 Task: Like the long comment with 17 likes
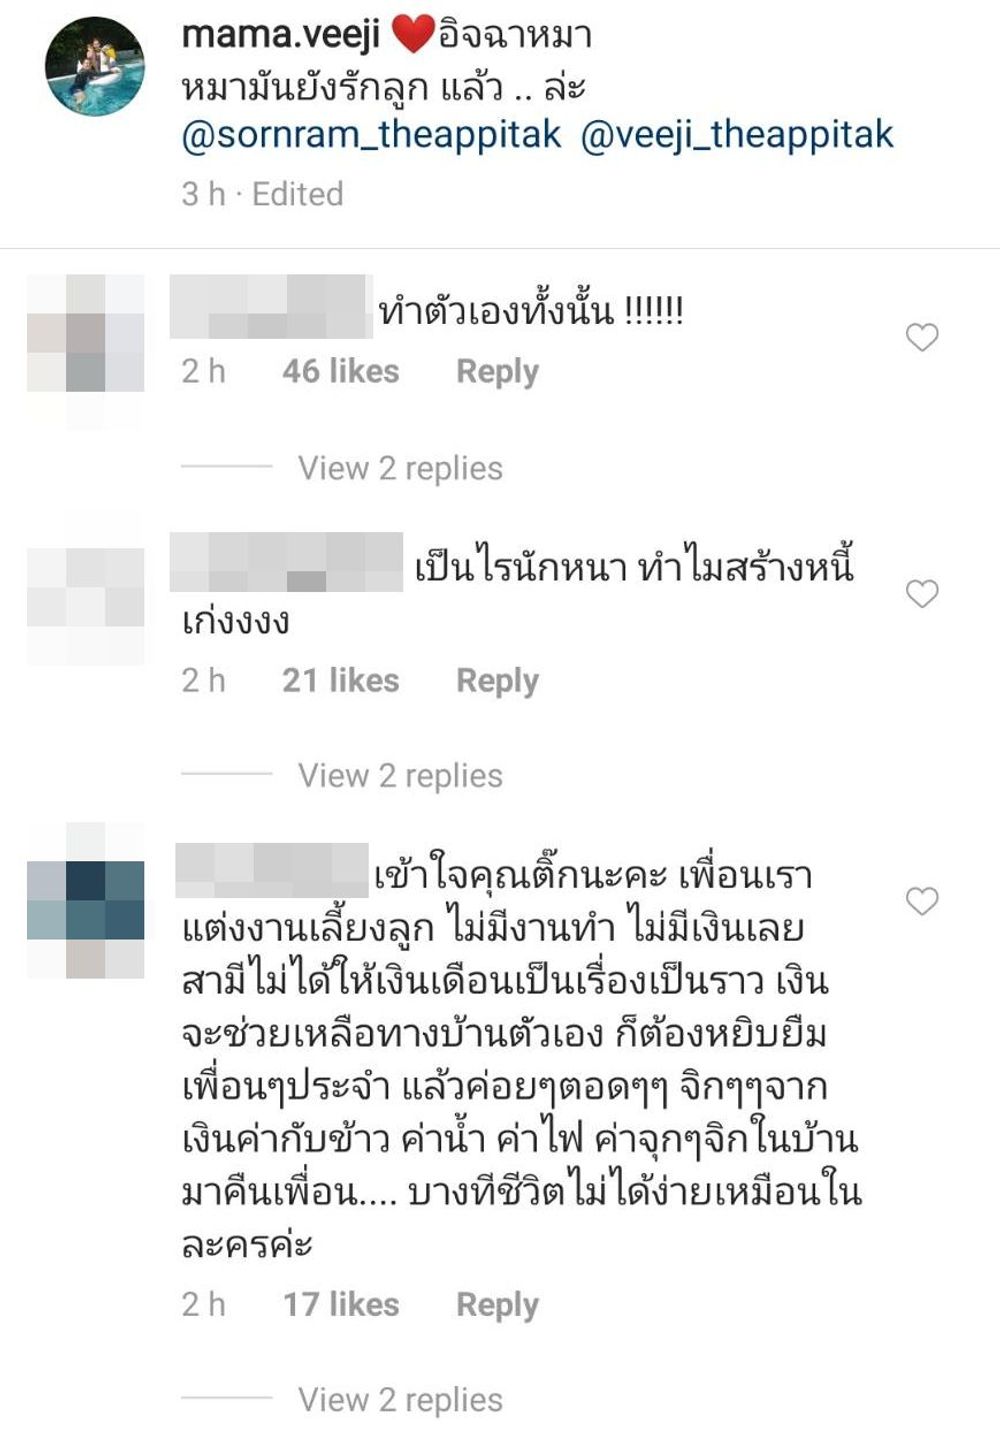click(921, 901)
